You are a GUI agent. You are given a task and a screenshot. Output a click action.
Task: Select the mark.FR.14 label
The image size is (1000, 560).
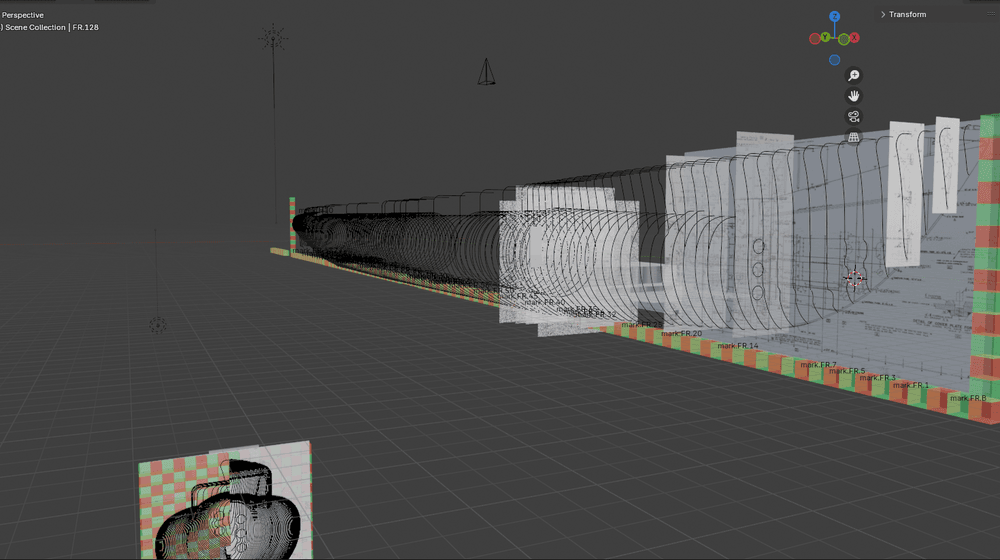click(x=738, y=346)
